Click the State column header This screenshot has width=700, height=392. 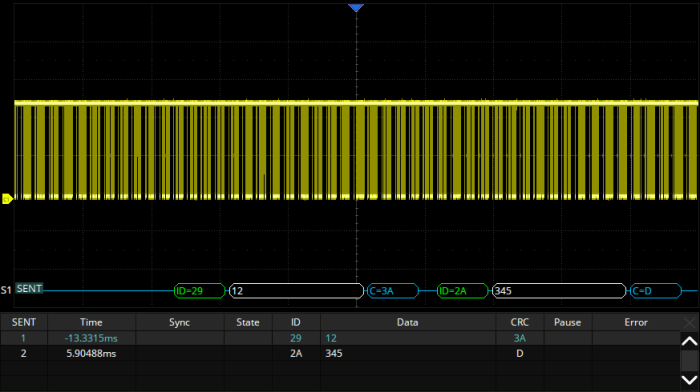pyautogui.click(x=248, y=322)
